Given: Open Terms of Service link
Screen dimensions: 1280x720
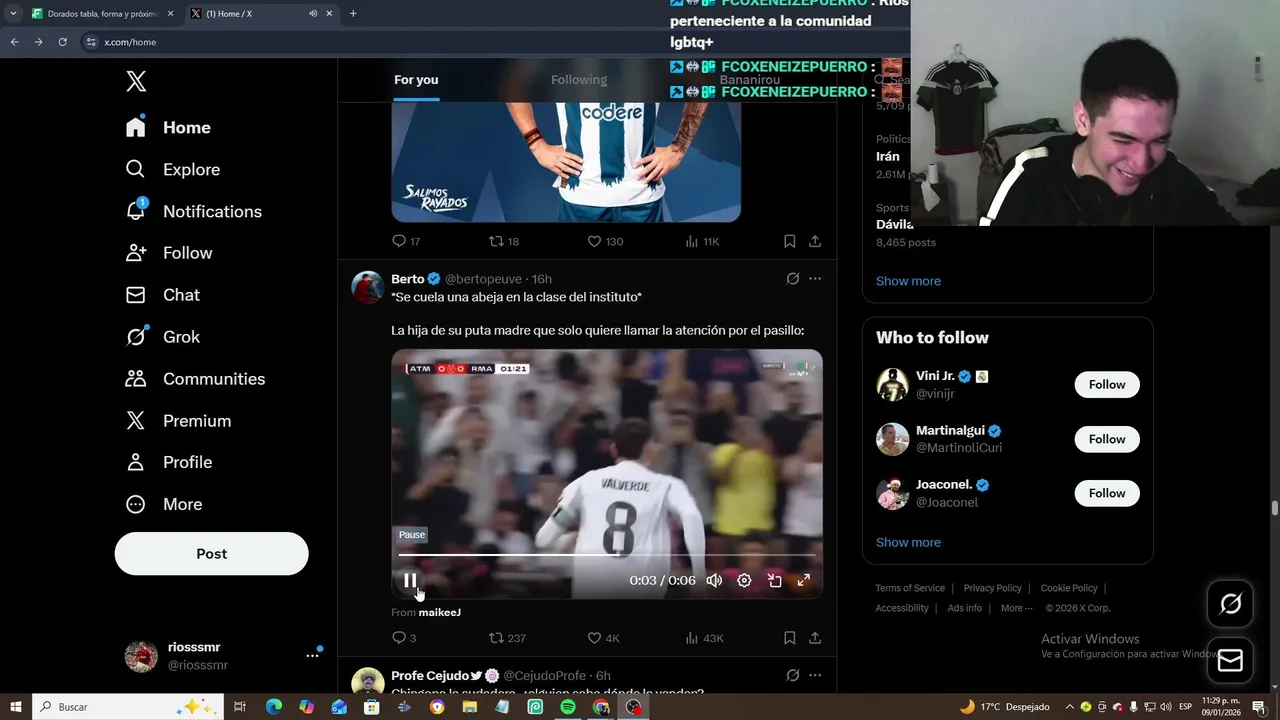Looking at the screenshot, I should 910,588.
